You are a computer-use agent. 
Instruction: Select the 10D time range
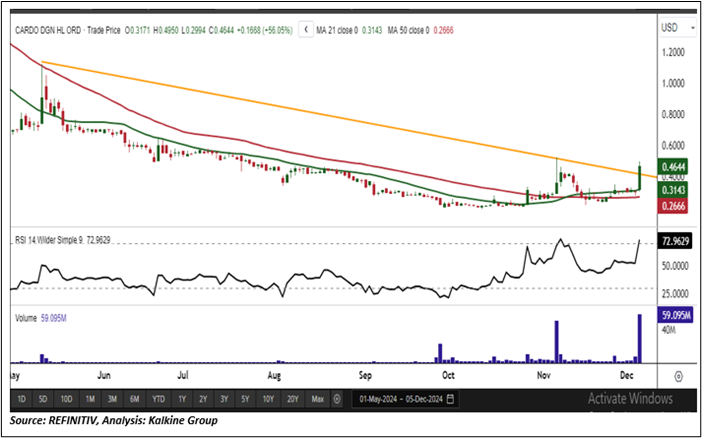pyautogui.click(x=66, y=399)
